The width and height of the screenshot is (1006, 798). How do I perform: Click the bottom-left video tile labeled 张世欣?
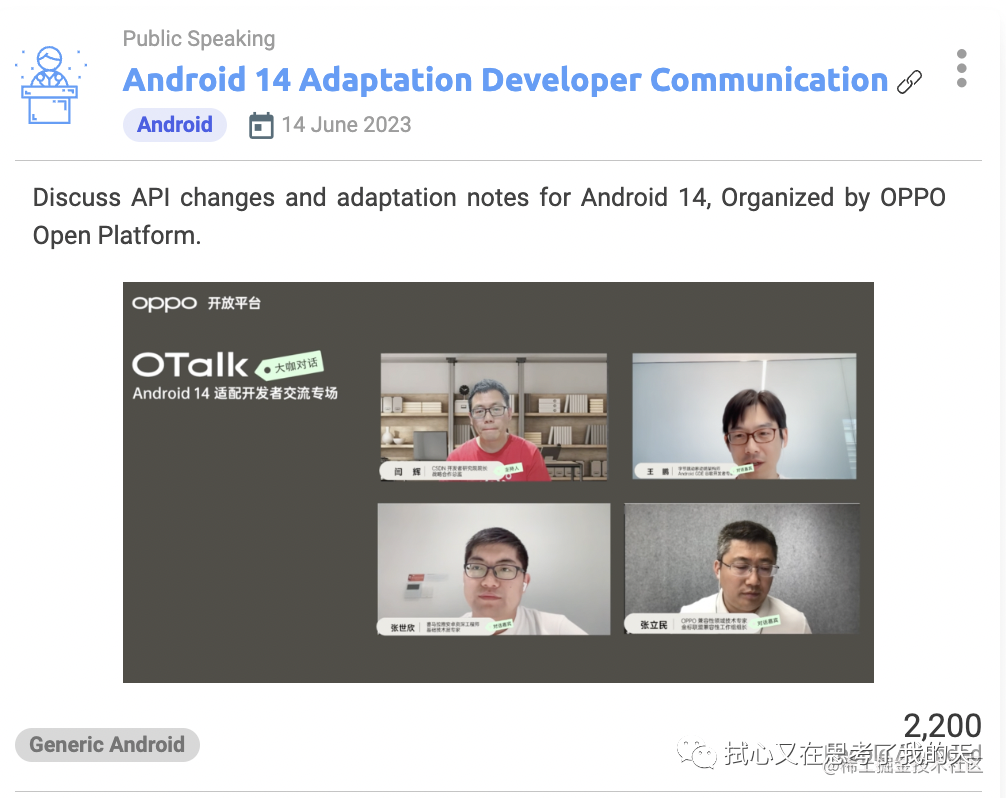(x=493, y=570)
